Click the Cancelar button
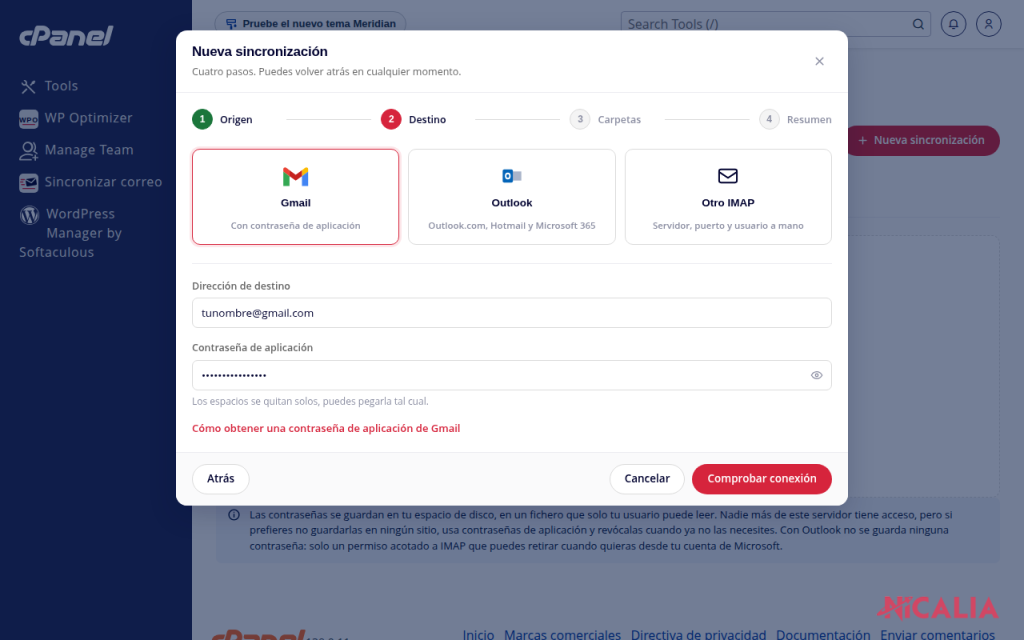 [647, 479]
